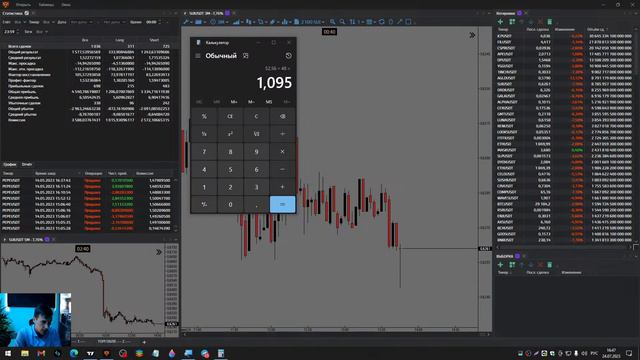This screenshot has height=360, width=640.
Task: Open the USDT volume dropdown in chart toolbar
Action: (309, 22)
